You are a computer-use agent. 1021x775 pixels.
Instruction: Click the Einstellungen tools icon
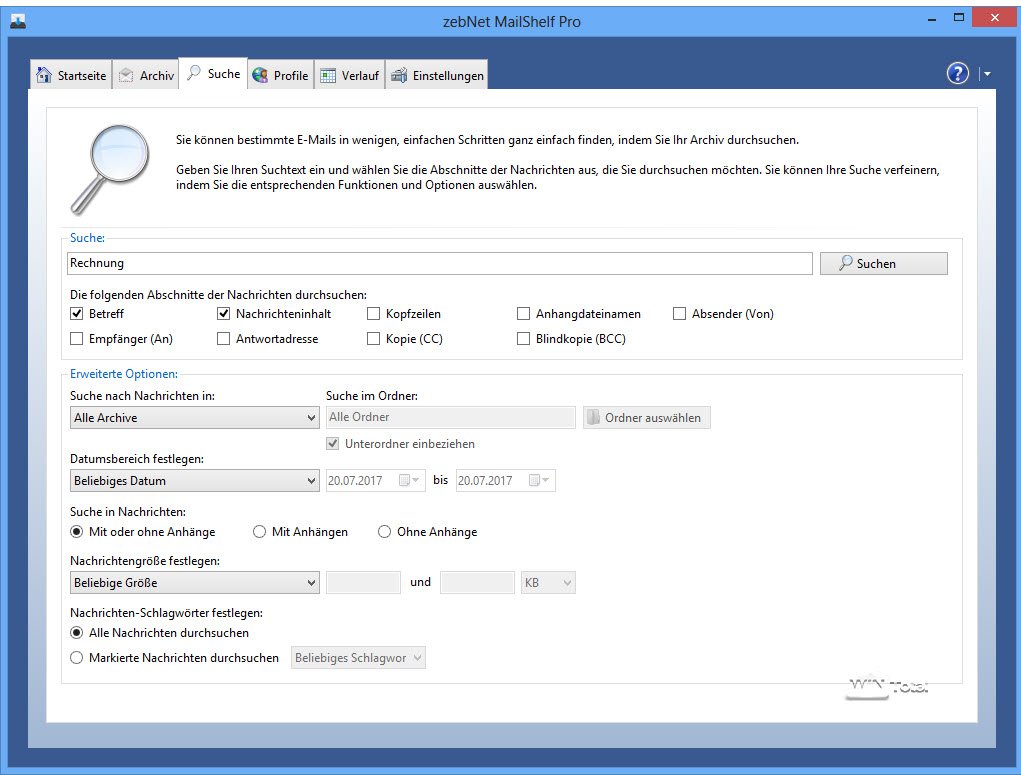[399, 76]
